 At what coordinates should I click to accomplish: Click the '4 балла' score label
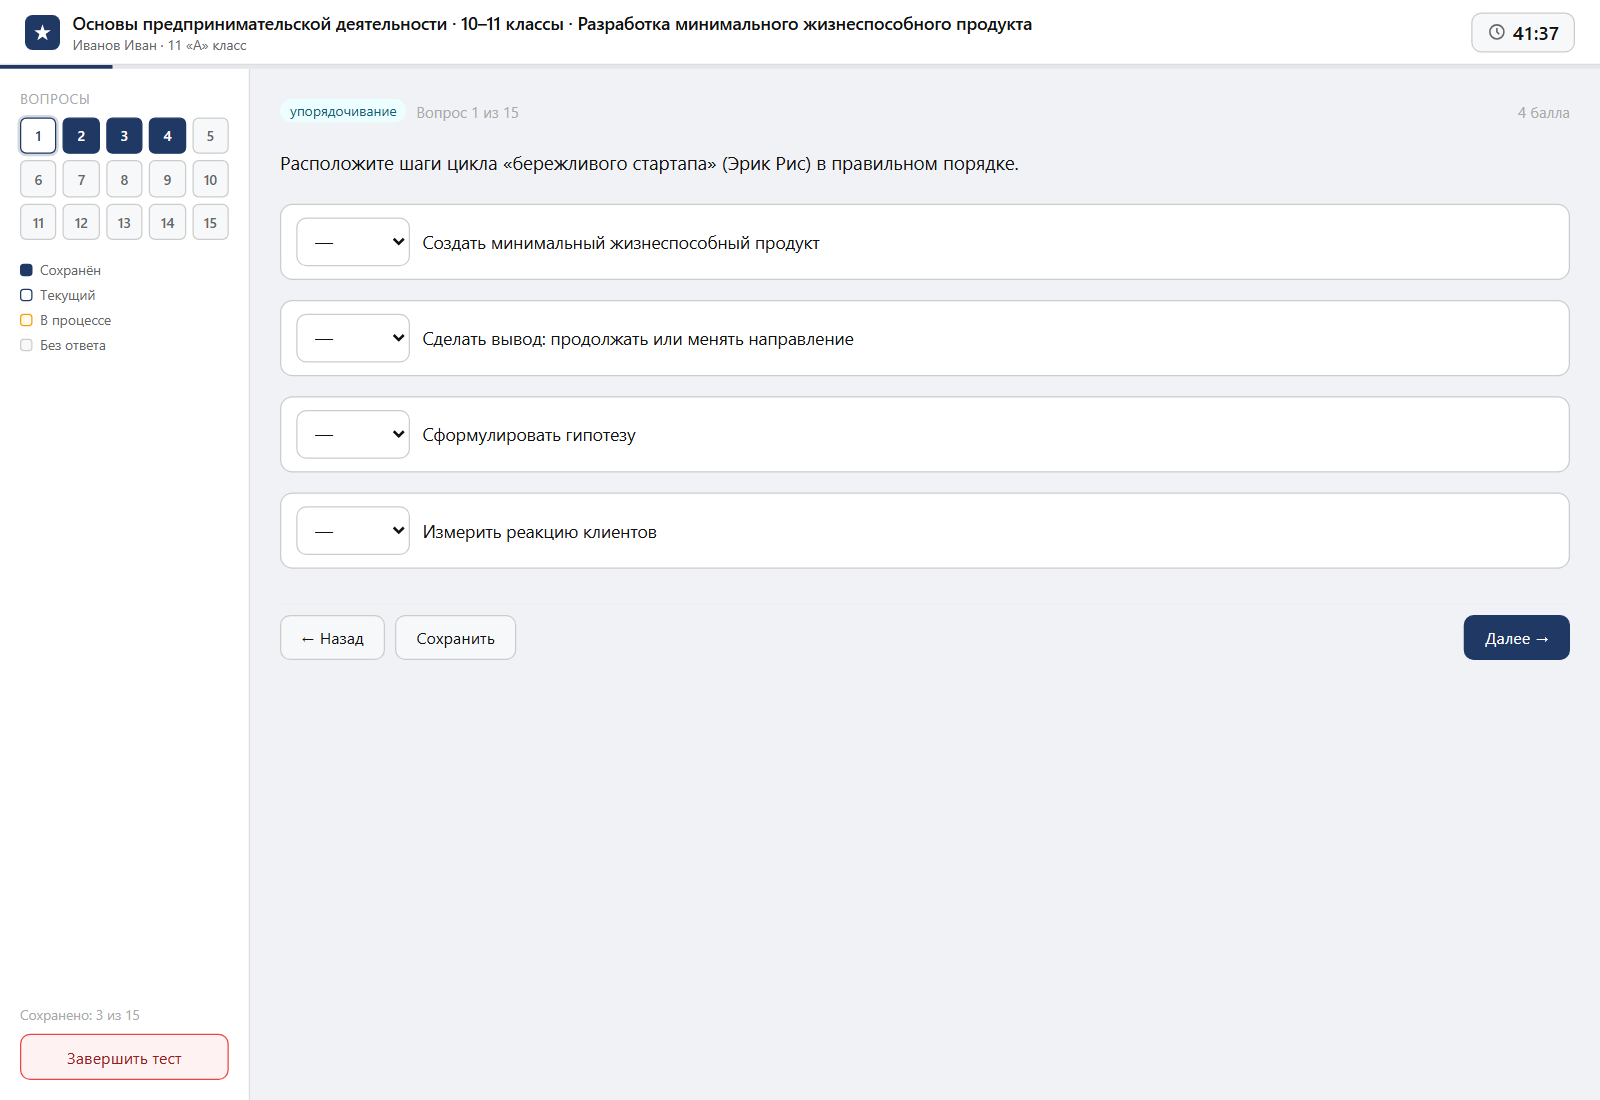[x=1543, y=113]
